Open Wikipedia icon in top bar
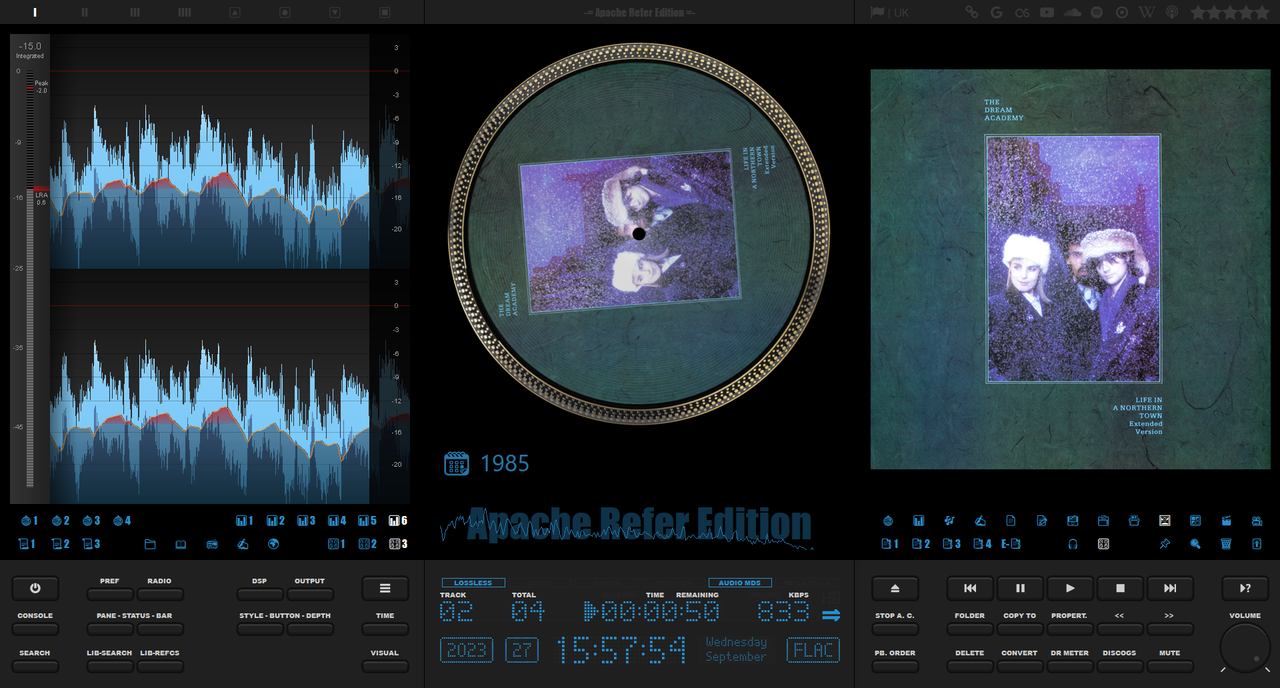1280x688 pixels. (x=1147, y=12)
